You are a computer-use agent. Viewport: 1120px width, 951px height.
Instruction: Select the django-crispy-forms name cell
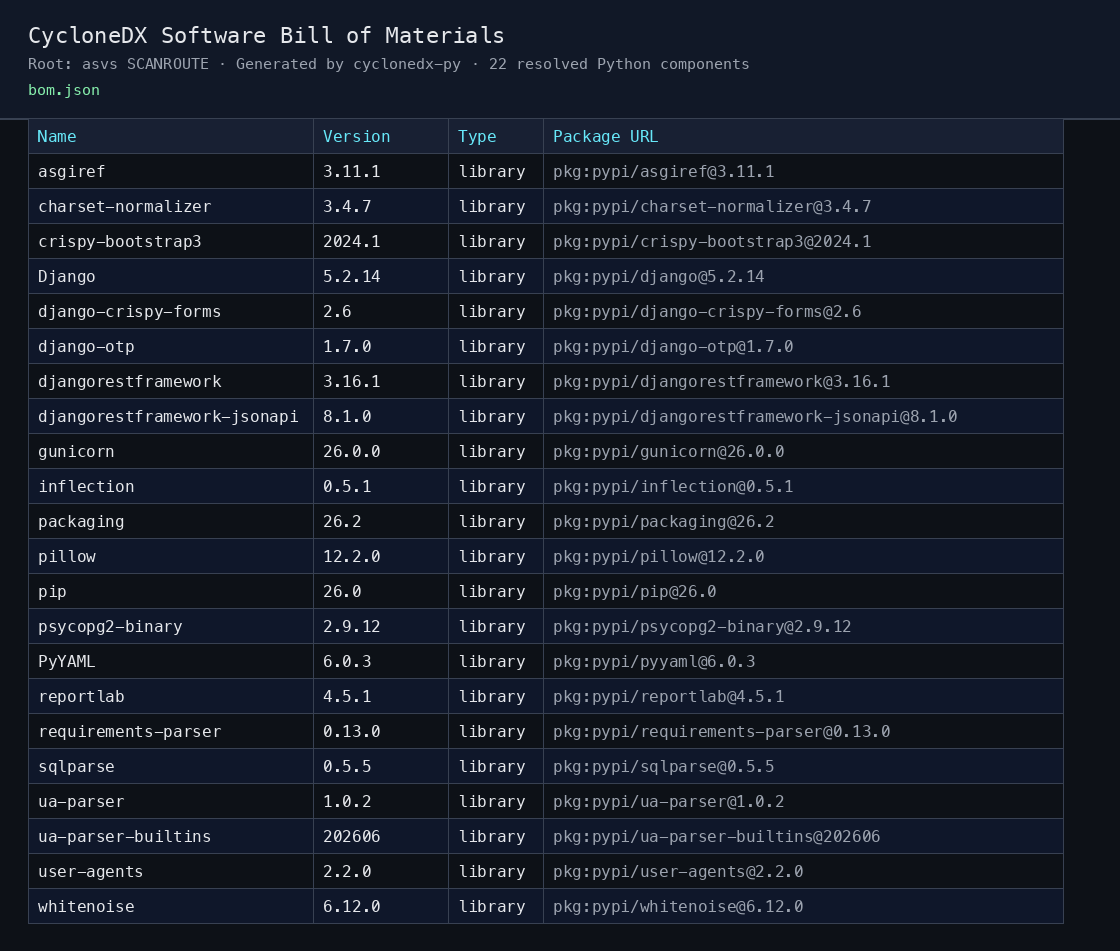(171, 312)
